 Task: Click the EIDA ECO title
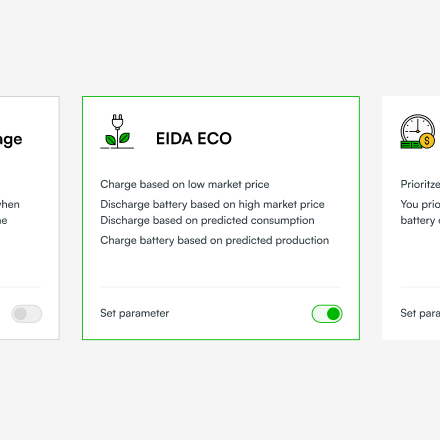point(194,139)
